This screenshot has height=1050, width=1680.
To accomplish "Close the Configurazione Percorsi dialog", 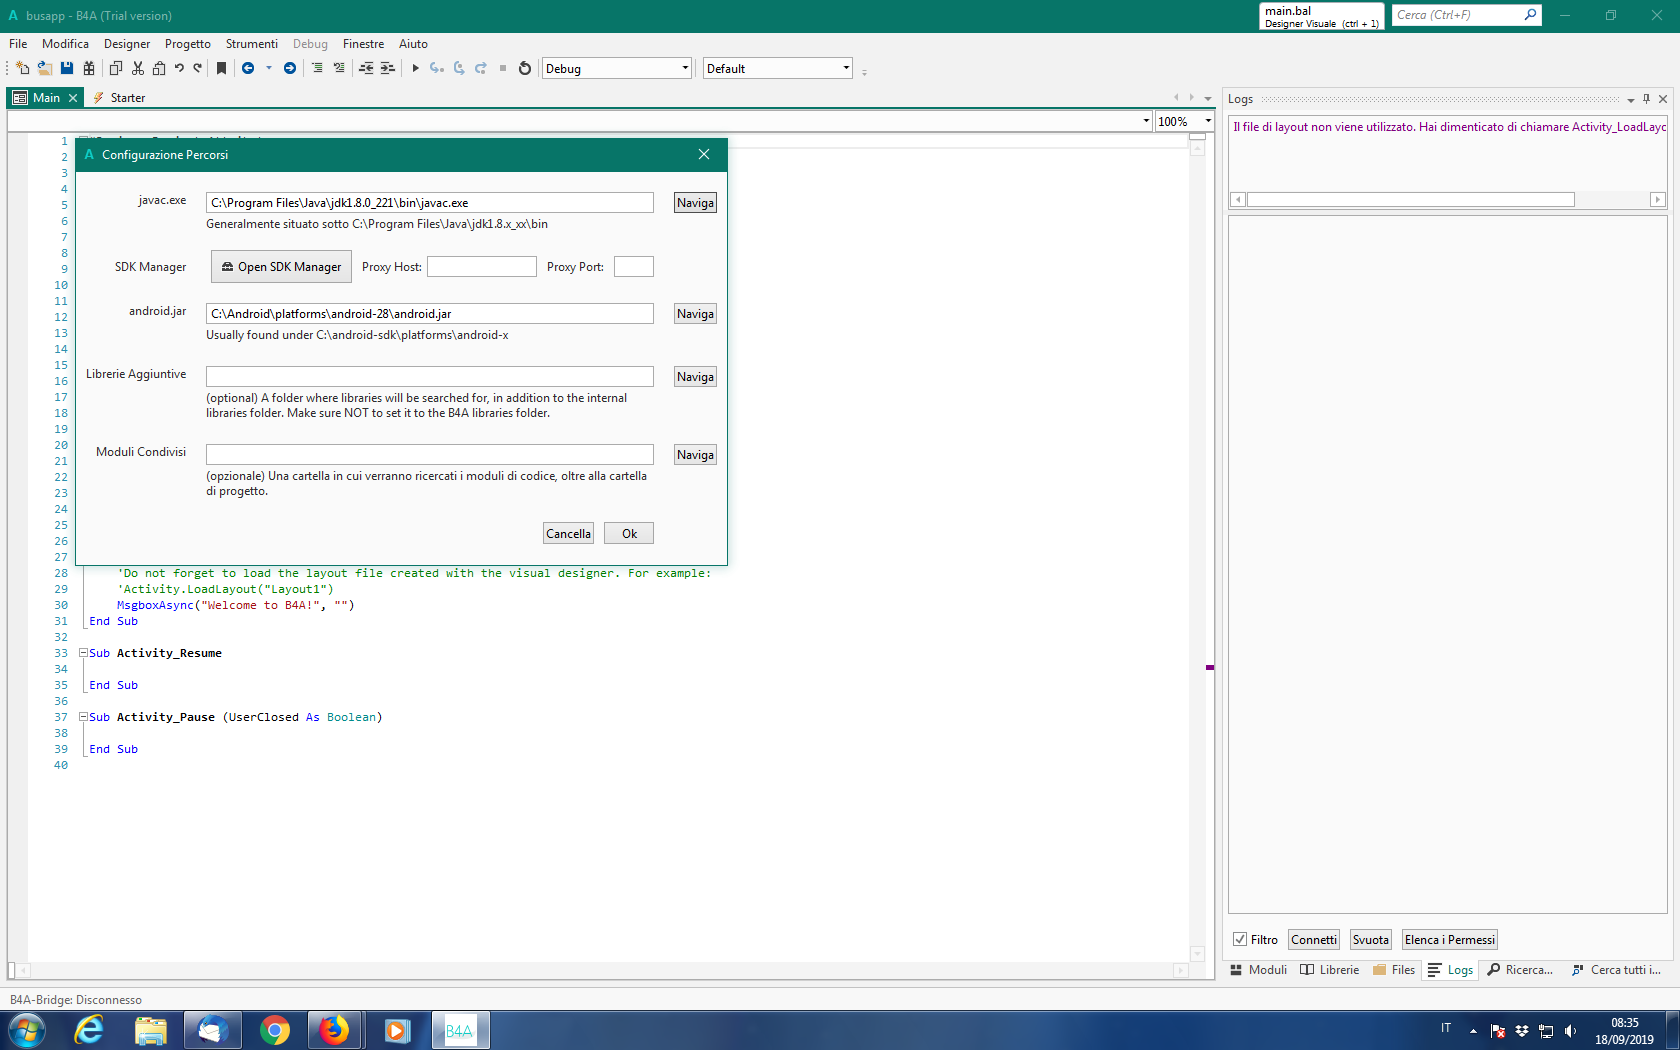I will tap(704, 154).
